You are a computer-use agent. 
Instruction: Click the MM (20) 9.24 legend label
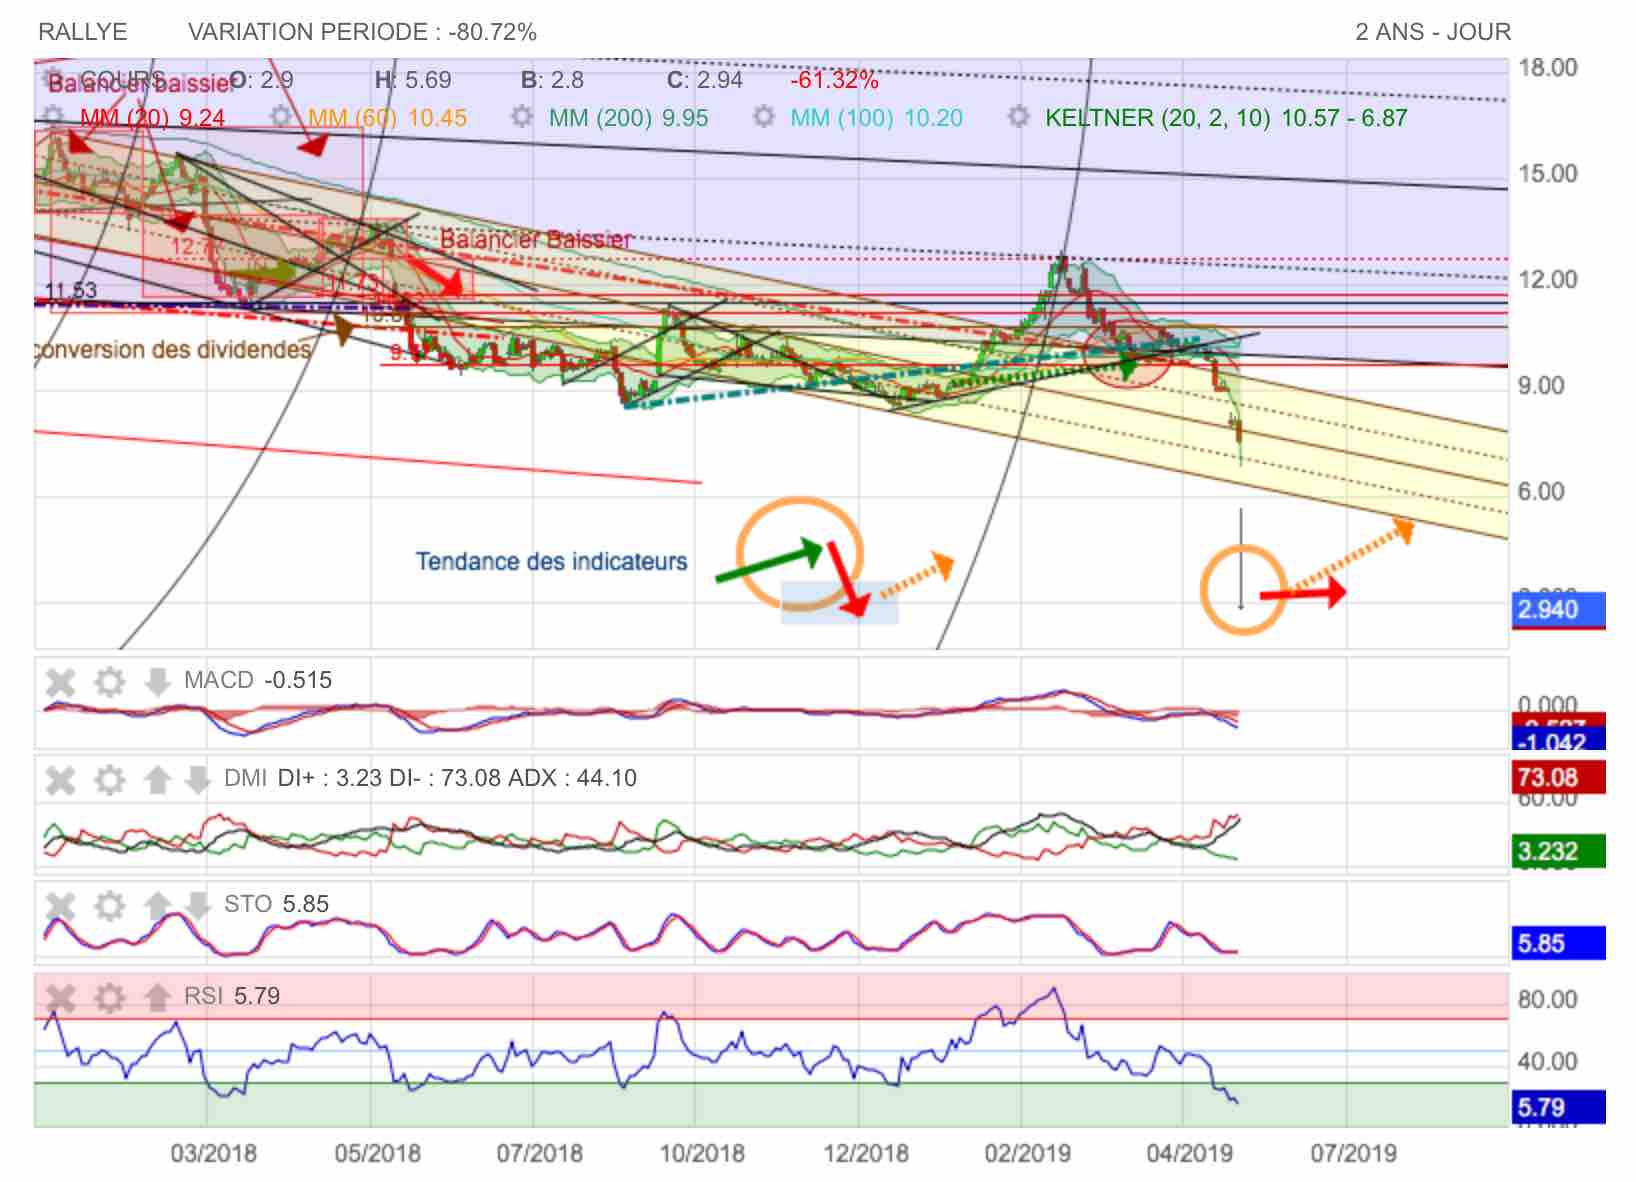point(152,118)
